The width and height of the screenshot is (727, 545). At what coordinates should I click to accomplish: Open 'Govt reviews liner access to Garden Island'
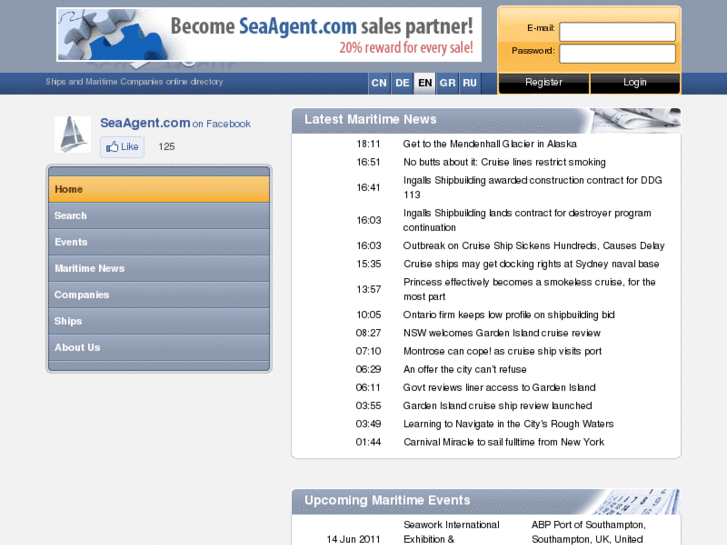[x=499, y=387]
